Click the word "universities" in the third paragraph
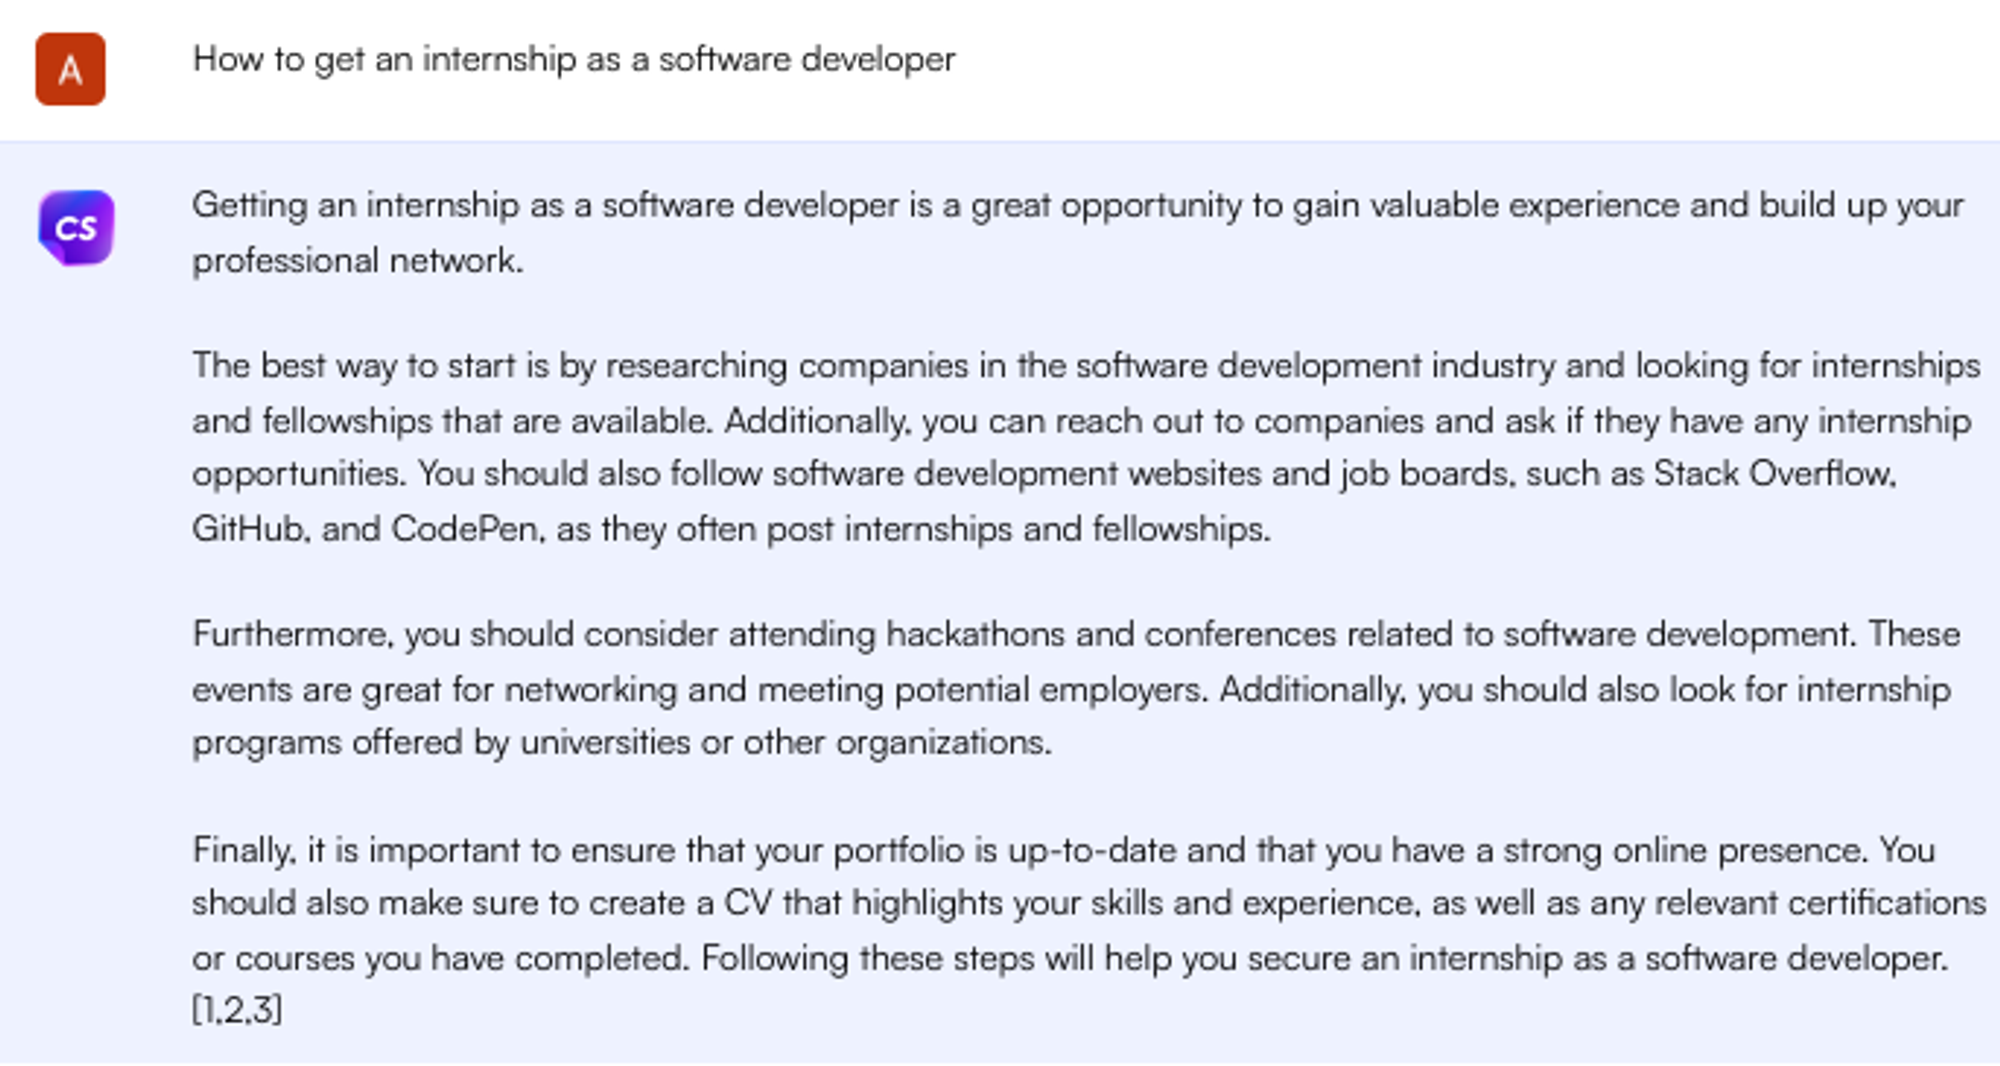This screenshot has width=2000, height=1066. (x=605, y=742)
